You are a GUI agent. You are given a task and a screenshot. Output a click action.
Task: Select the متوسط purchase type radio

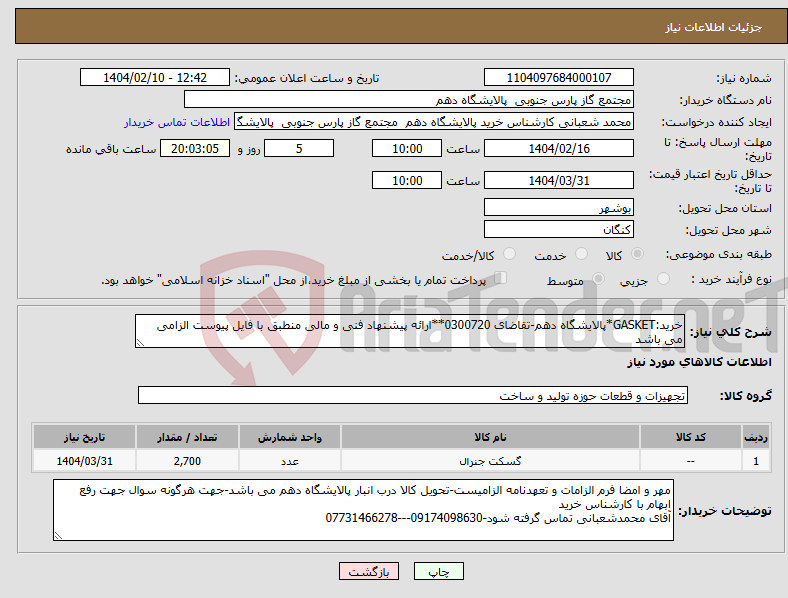click(599, 279)
